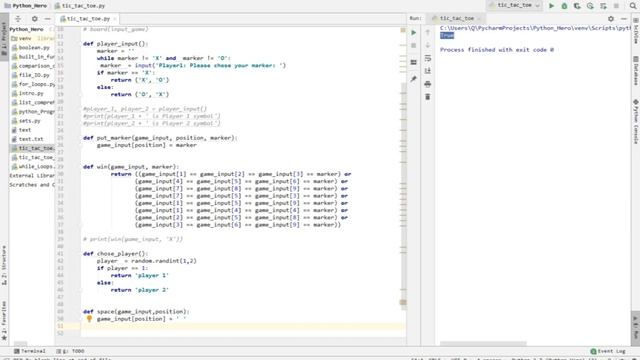Open the SciView side panel

tap(636, 31)
